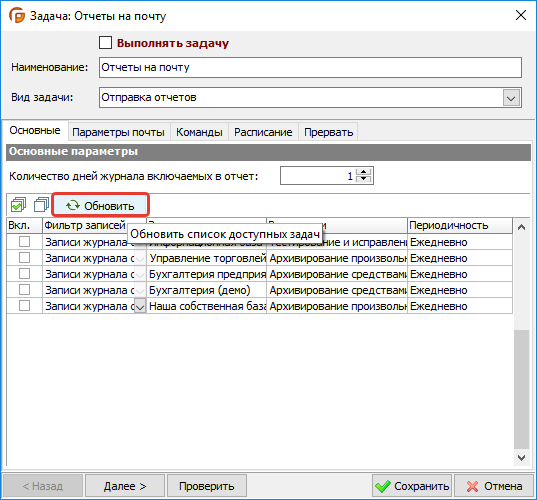Switch to the Основные tab

(35, 130)
